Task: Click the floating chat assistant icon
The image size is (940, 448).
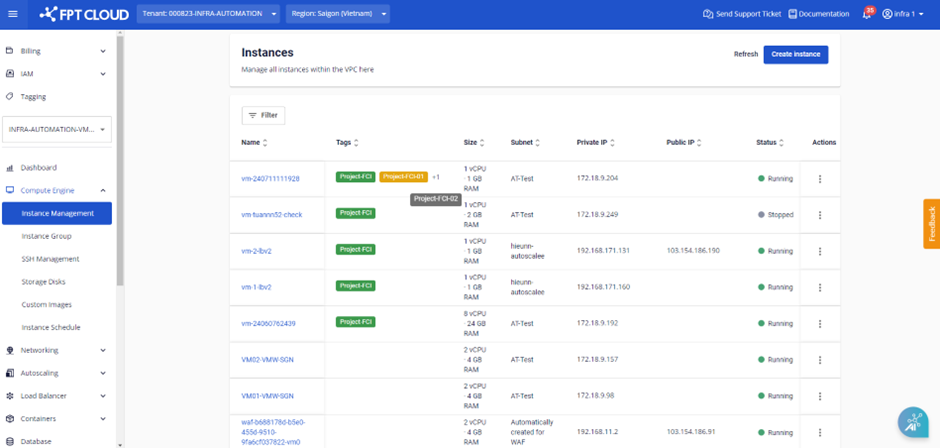Action: point(913,422)
